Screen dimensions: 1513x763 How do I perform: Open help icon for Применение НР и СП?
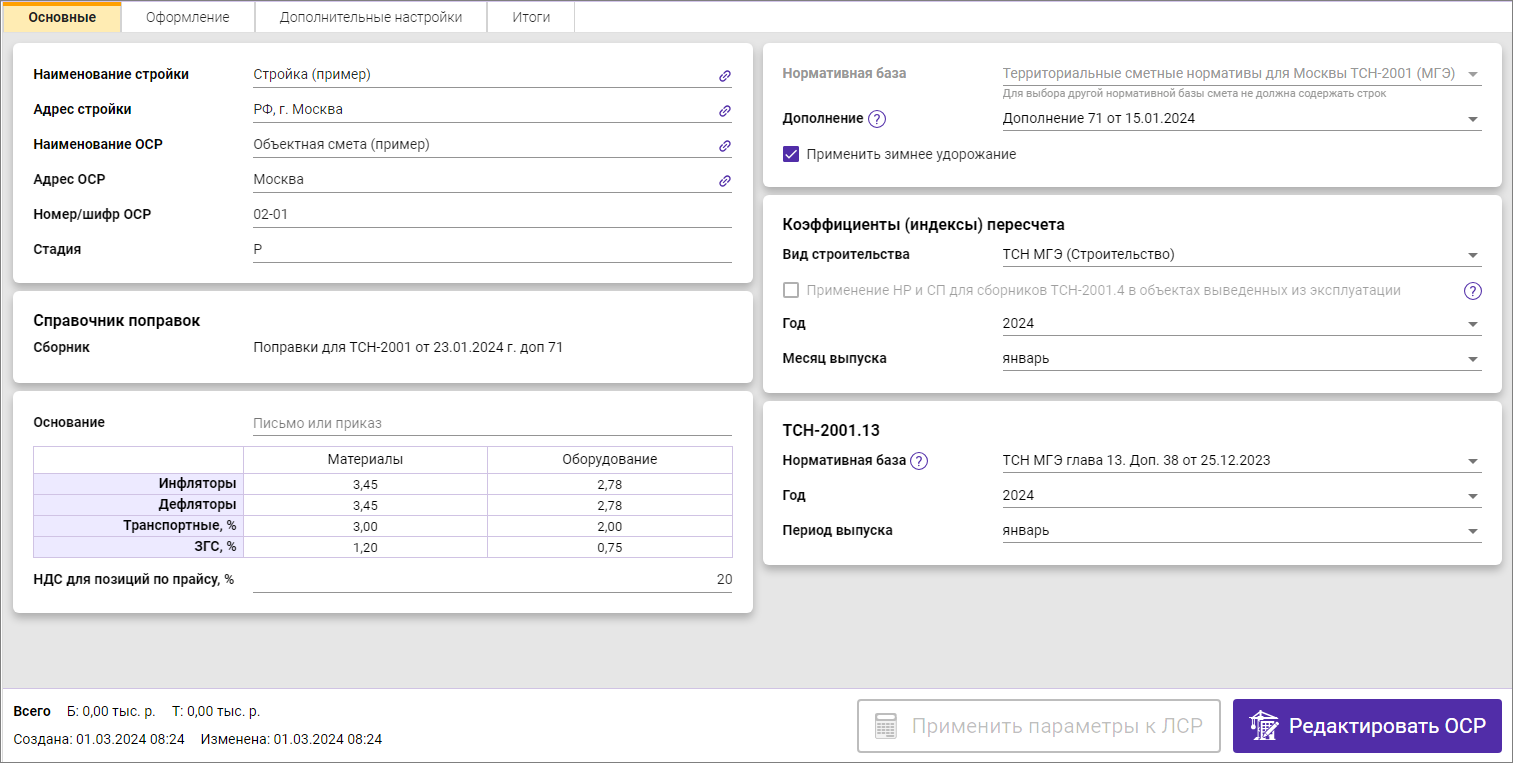click(1472, 291)
